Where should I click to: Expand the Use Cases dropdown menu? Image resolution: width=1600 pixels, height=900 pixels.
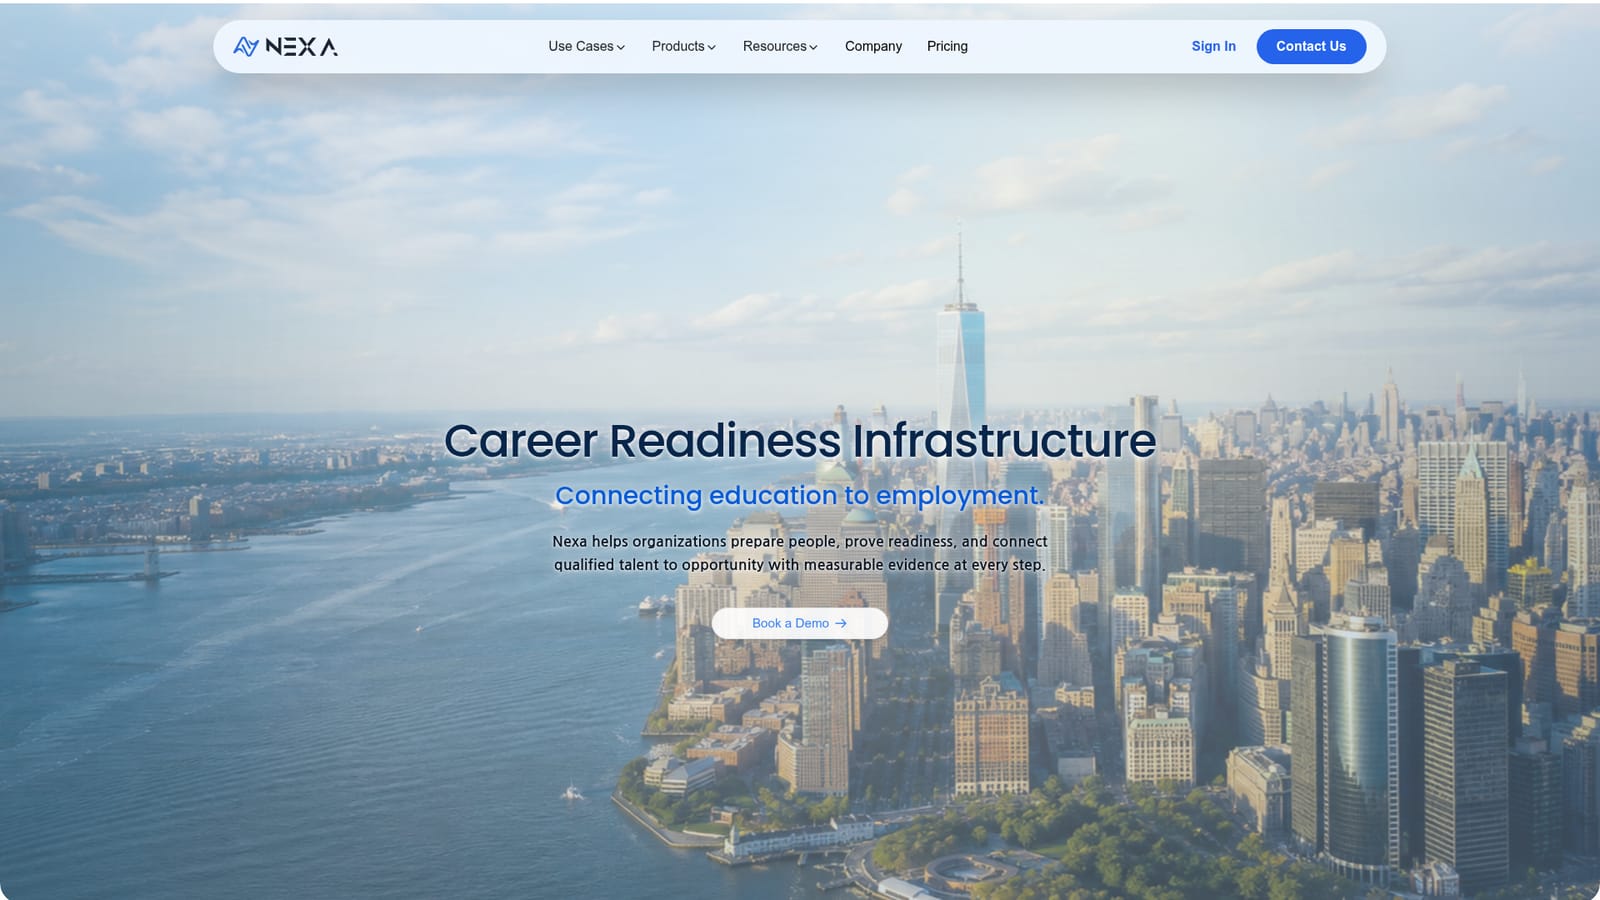(586, 46)
